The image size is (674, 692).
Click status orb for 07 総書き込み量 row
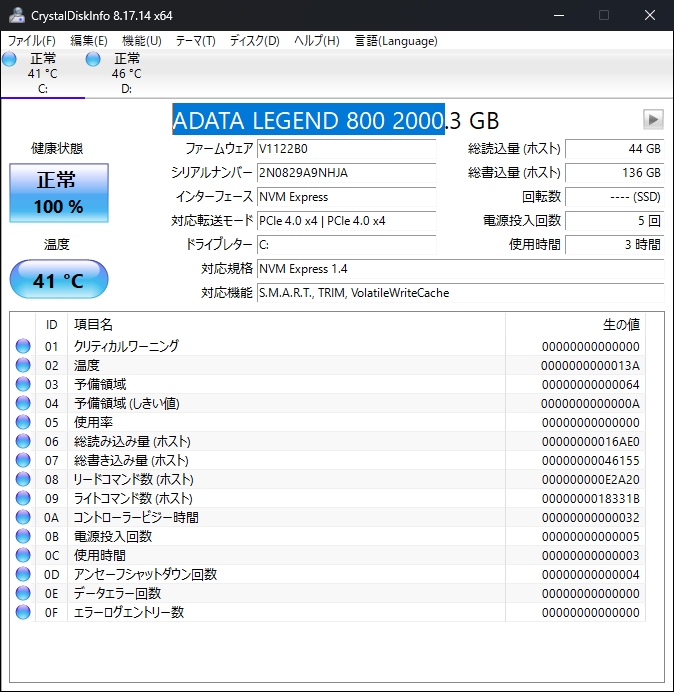point(23,460)
